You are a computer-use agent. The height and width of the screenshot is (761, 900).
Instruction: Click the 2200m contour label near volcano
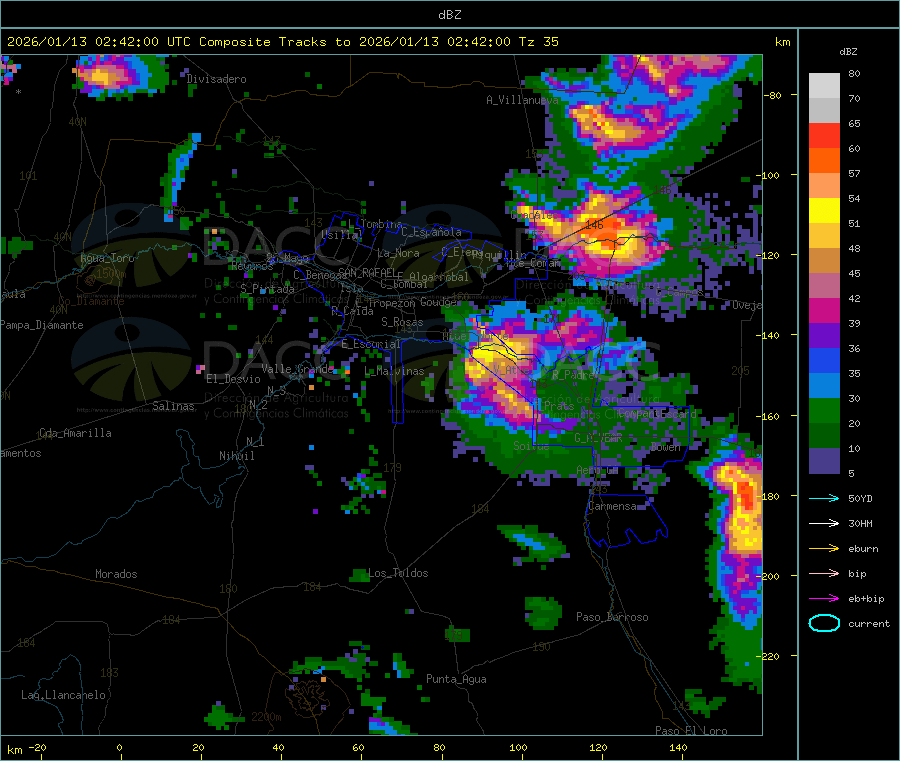coord(266,717)
